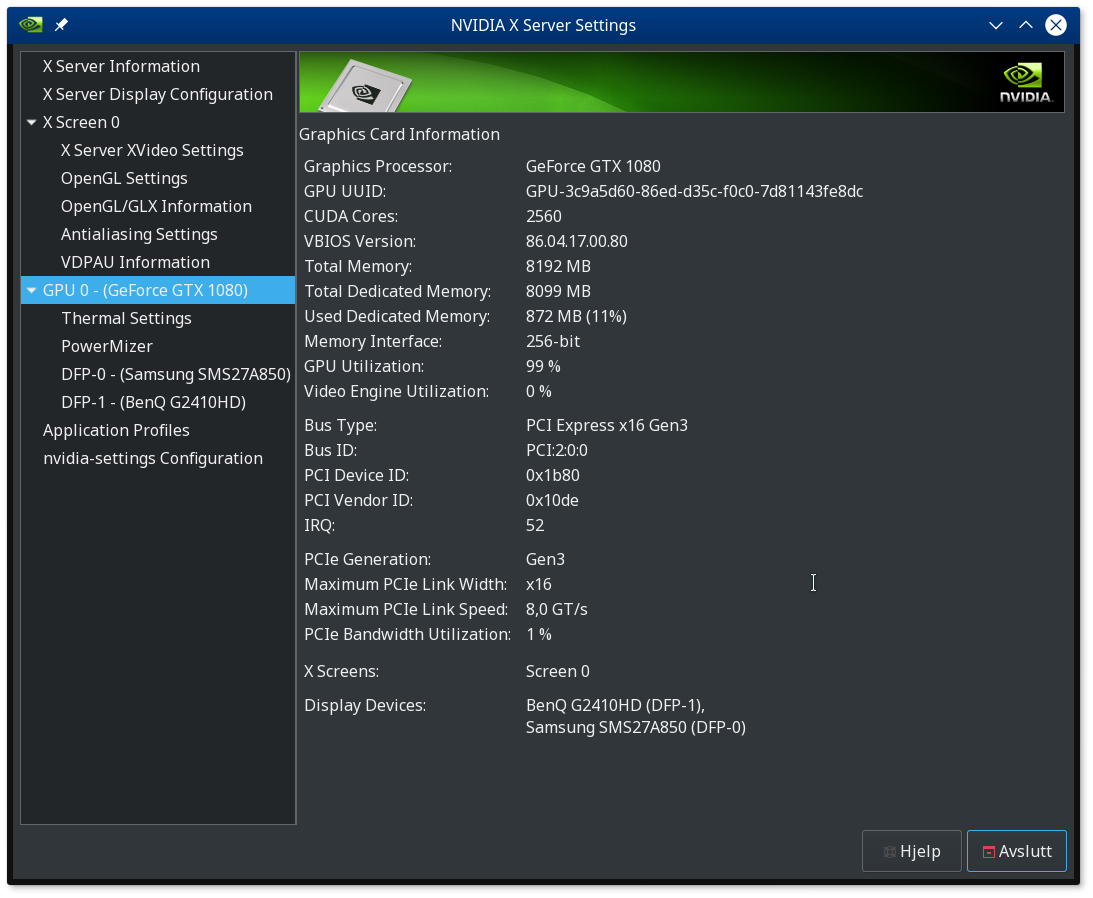Click Samsung SMS27A850 (DFP-0) display device text
The image size is (1093, 898).
(636, 728)
